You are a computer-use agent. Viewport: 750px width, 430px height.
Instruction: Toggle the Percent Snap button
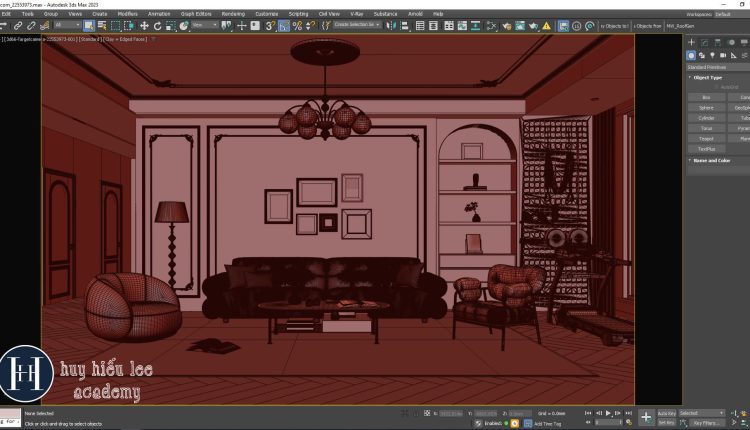click(x=297, y=25)
